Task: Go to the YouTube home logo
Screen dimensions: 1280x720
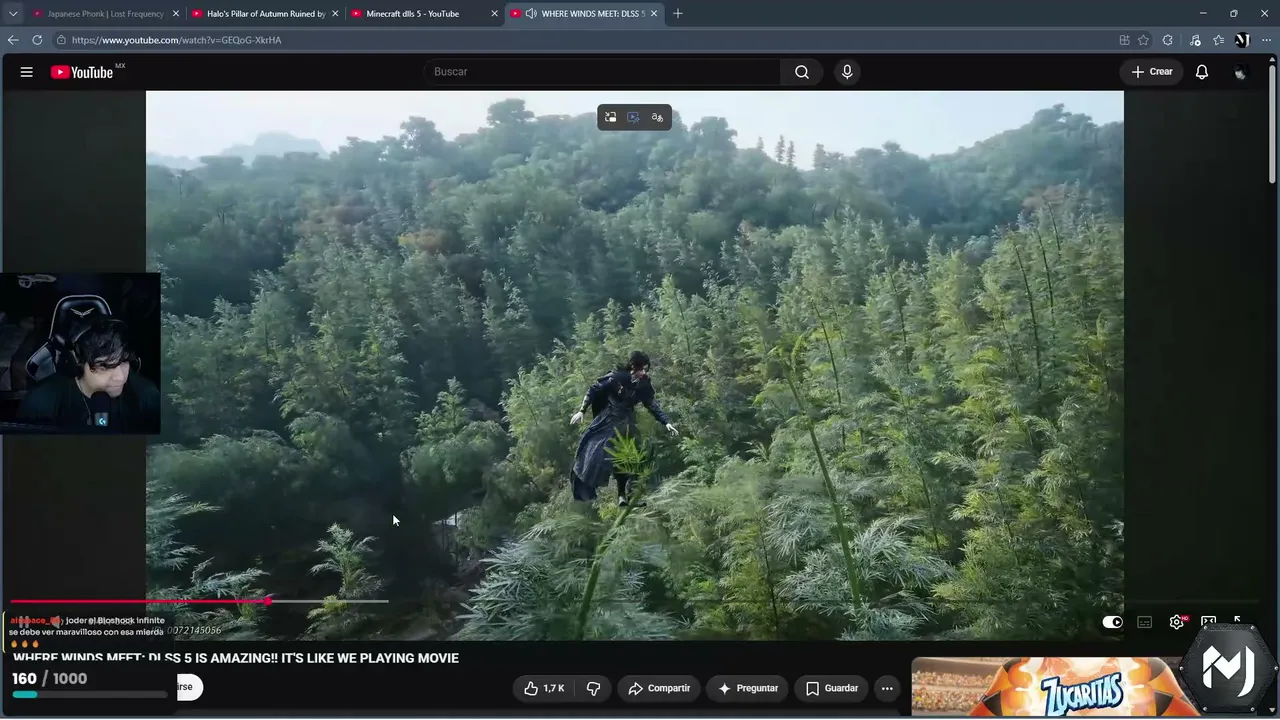Action: (x=82, y=72)
